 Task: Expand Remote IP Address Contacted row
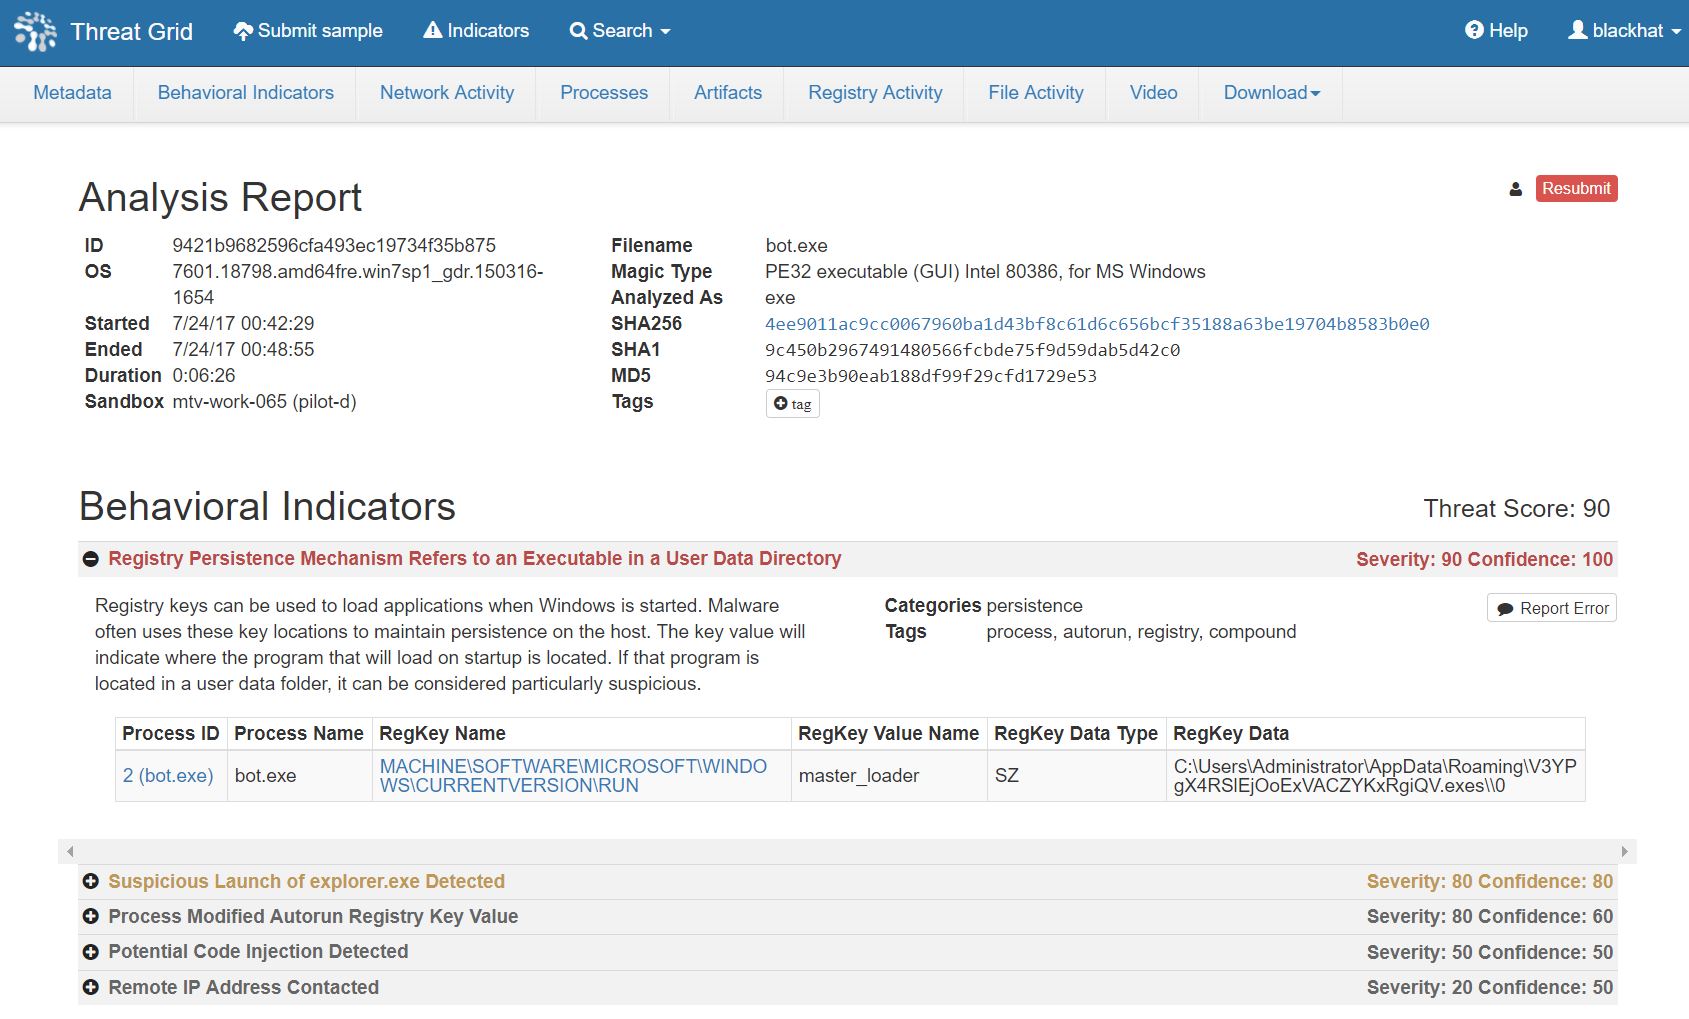pos(91,987)
